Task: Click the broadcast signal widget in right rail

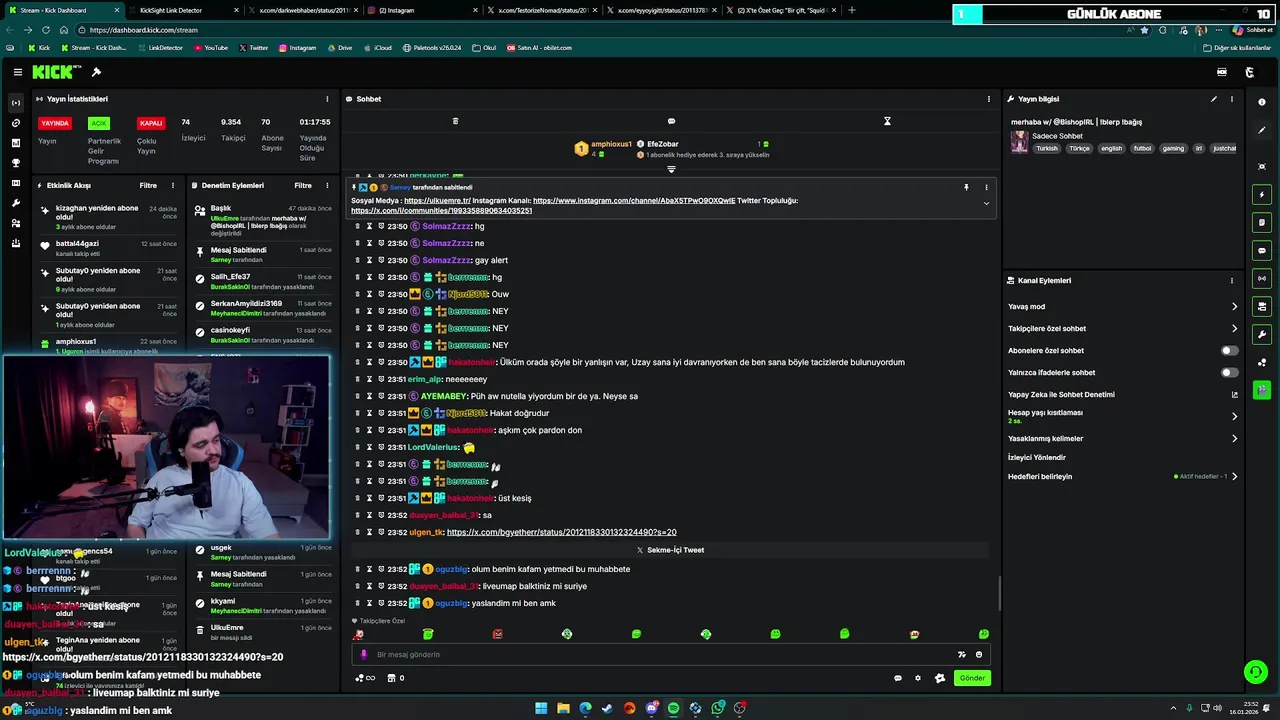Action: (x=1262, y=278)
